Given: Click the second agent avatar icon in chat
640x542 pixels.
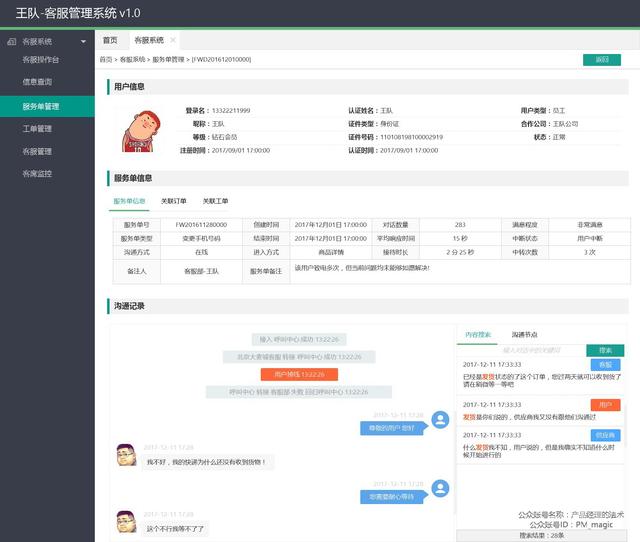Looking at the screenshot, I should (x=440, y=488).
